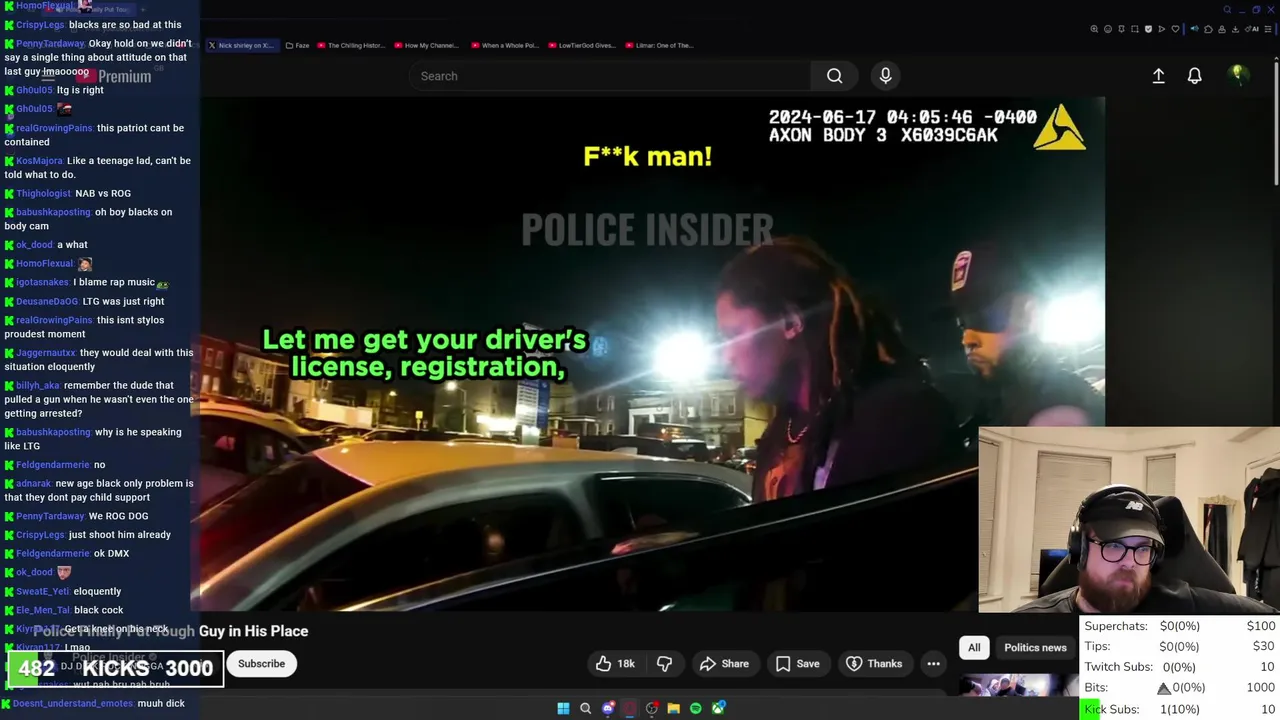Select the 'Politics news' filter chip

1035,647
